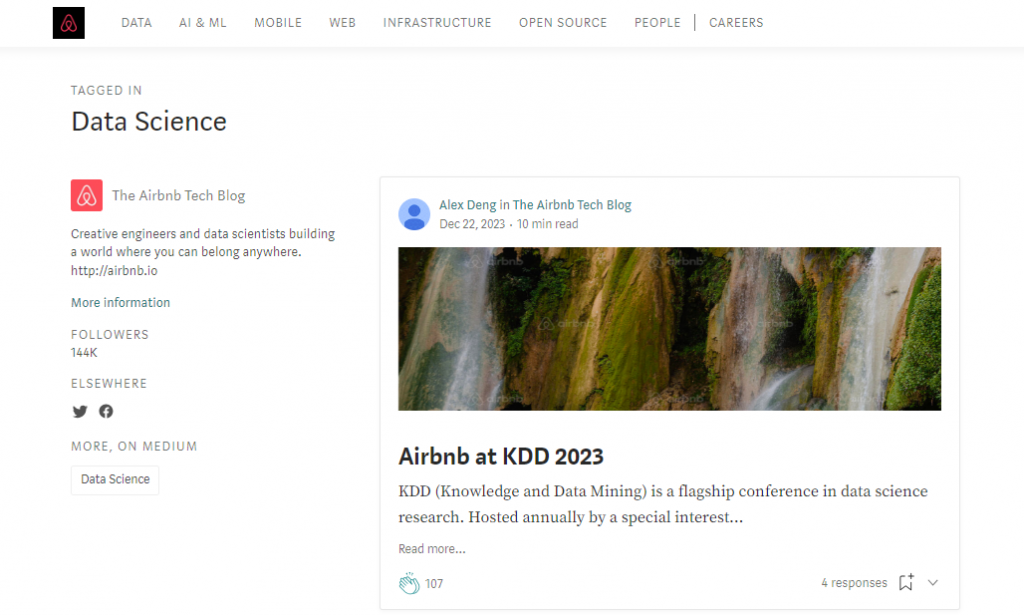Click Read more on the KDD article
Viewport: 1024px width, 616px height.
432,548
